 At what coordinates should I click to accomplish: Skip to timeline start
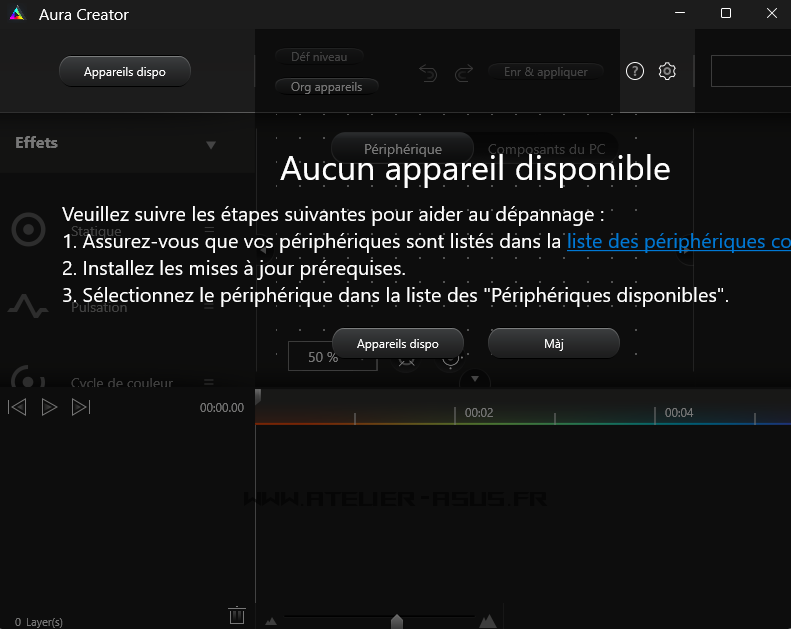pos(17,407)
